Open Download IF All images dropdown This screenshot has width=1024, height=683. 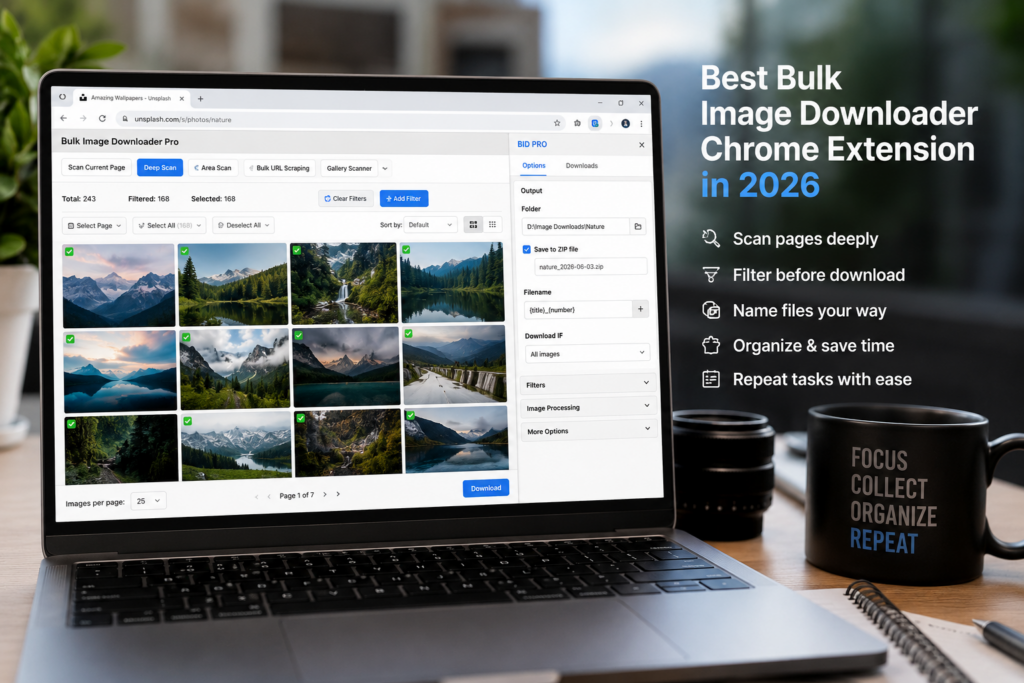(587, 353)
